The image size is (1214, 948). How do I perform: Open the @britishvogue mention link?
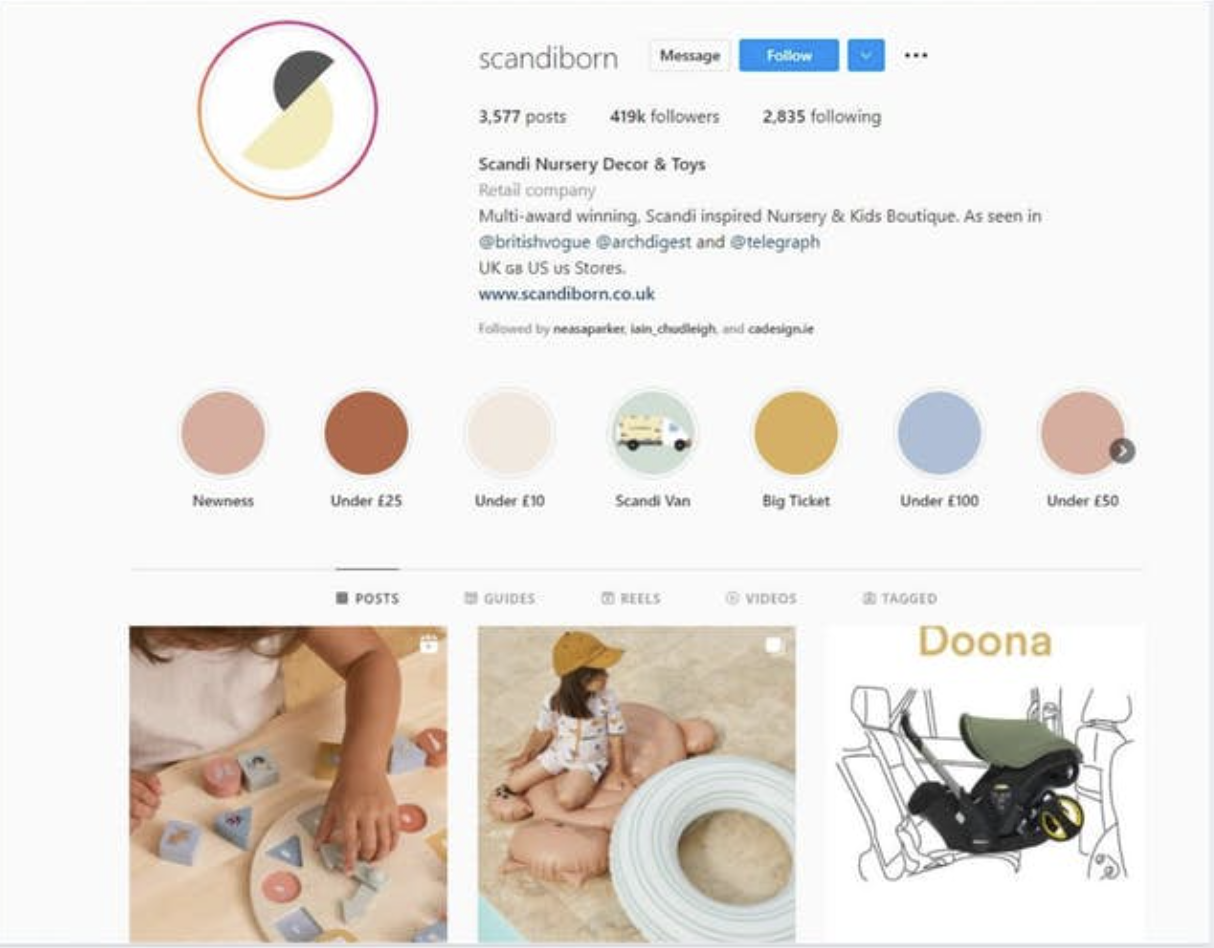pos(534,242)
